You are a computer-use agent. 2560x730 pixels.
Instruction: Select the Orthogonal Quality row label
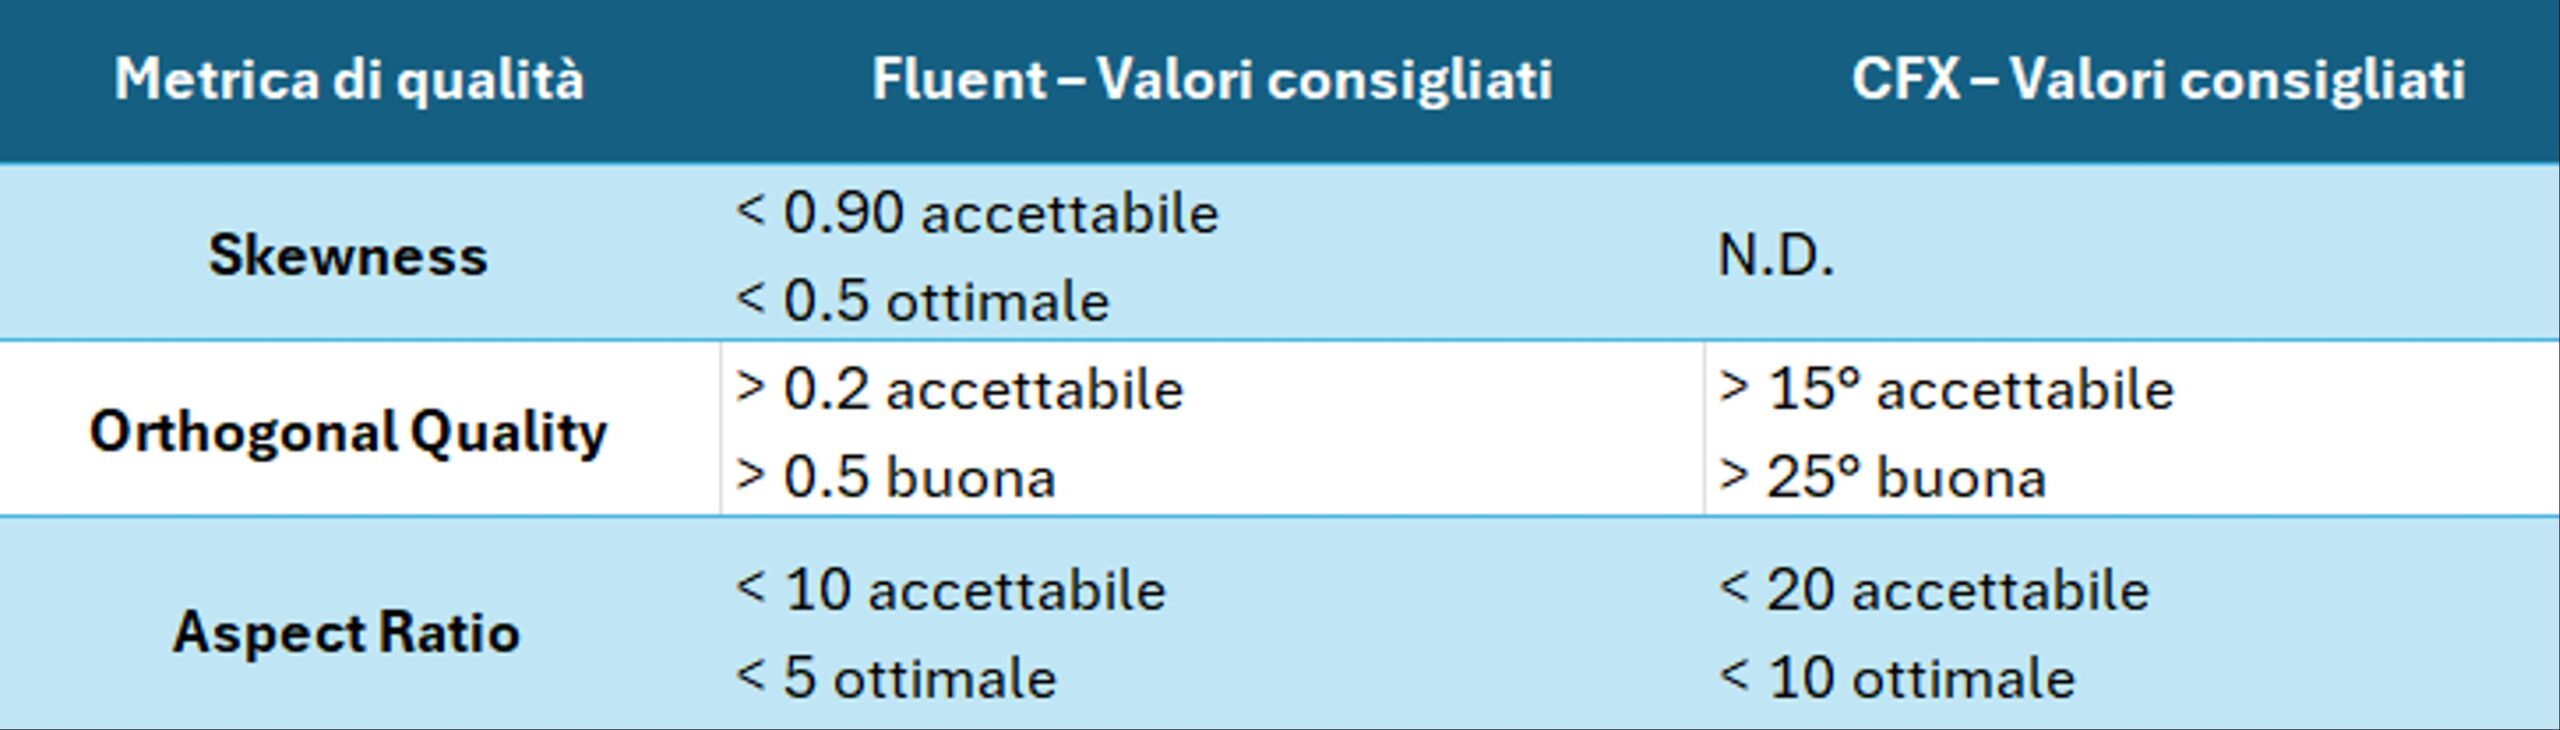coord(348,432)
